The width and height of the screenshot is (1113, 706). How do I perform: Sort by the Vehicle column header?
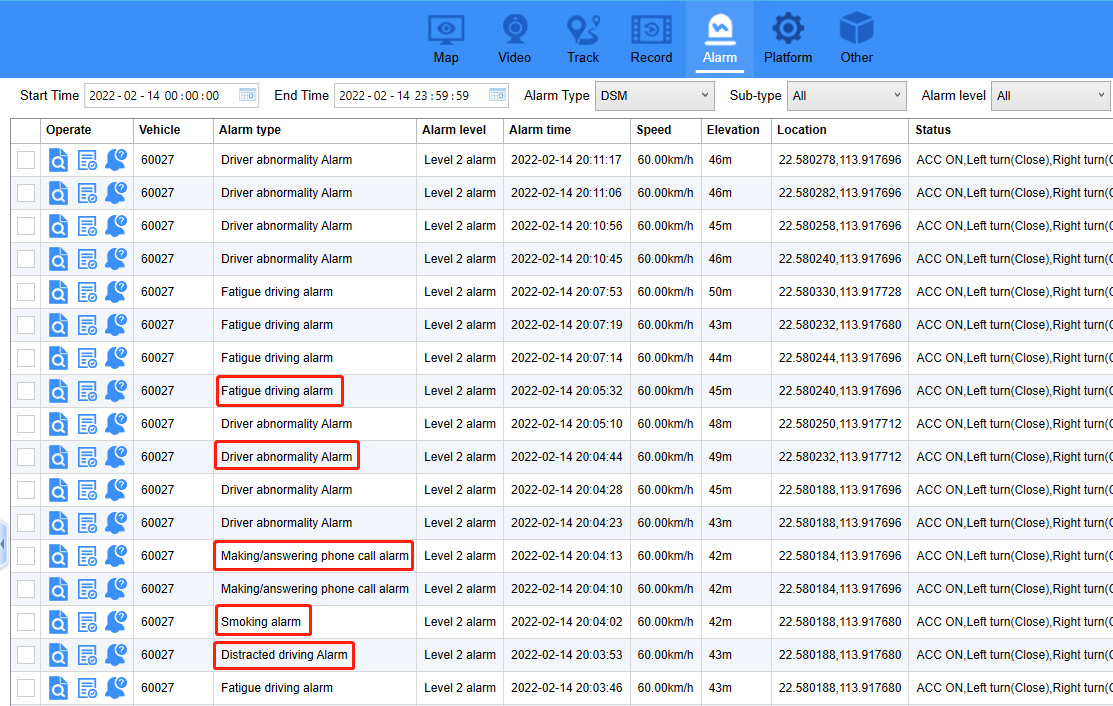click(x=173, y=130)
